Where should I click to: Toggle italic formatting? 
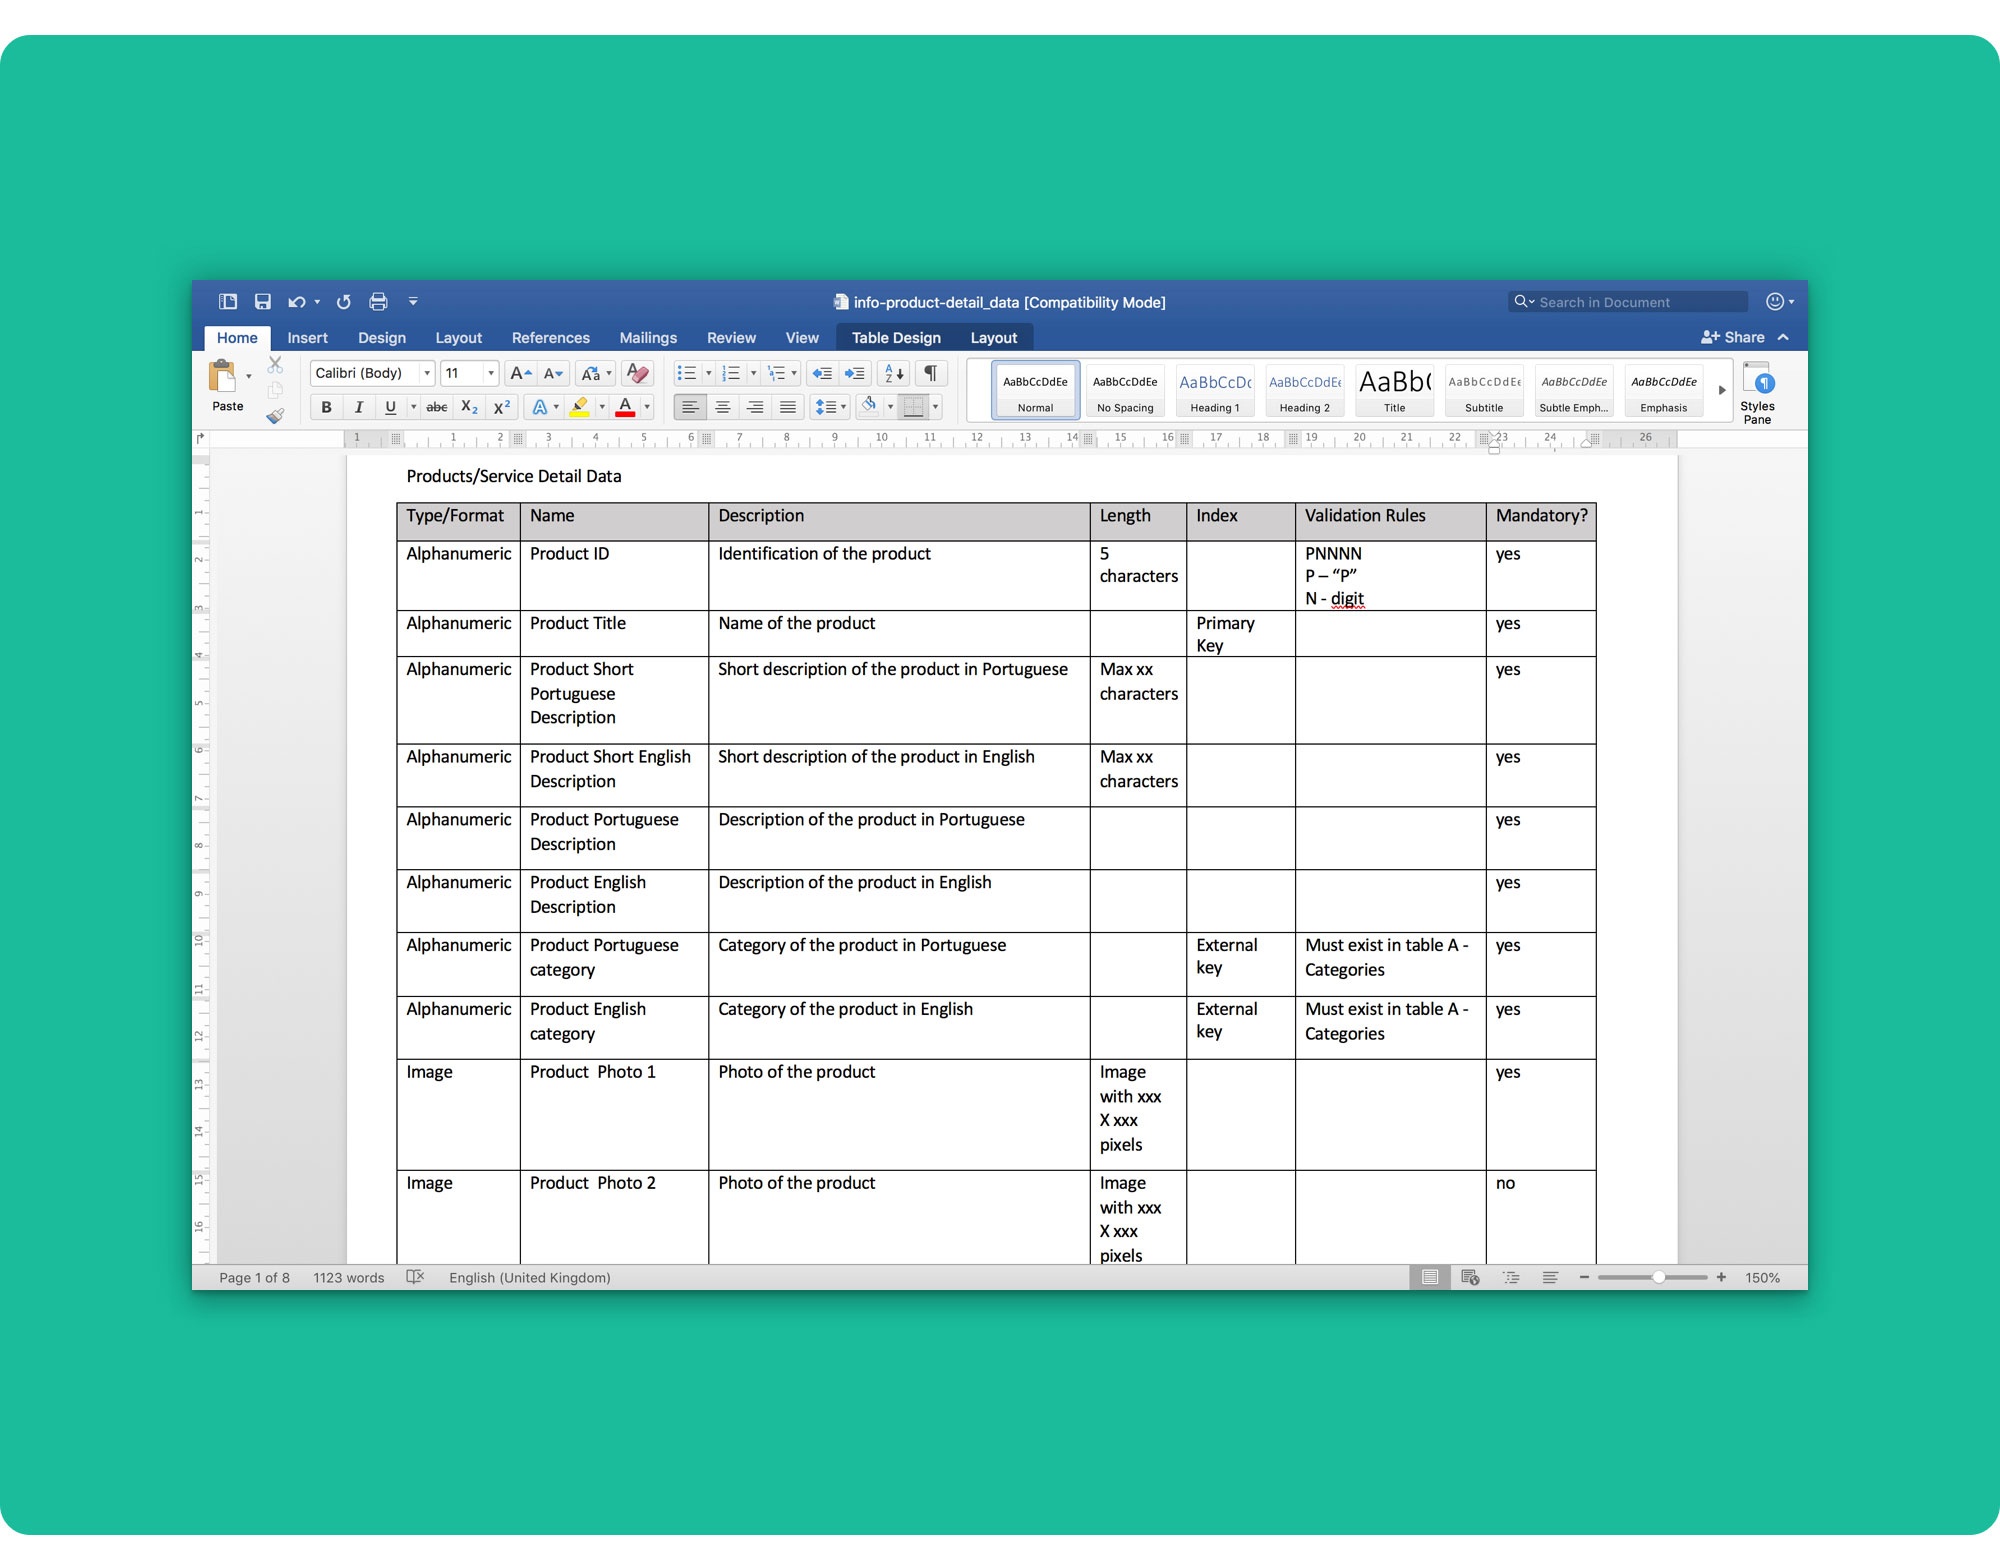358,407
